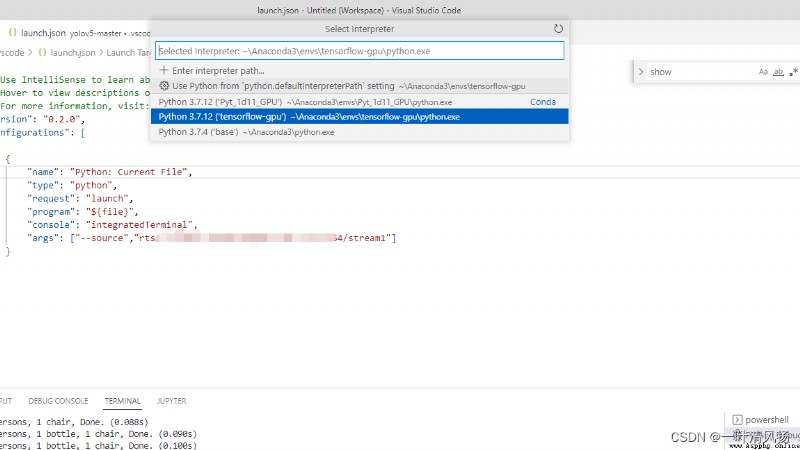Image resolution: width=800 pixels, height=450 pixels.
Task: Pick Python 3.7.12 Pyt_1d11_GPU interpreter
Action: click(360, 102)
